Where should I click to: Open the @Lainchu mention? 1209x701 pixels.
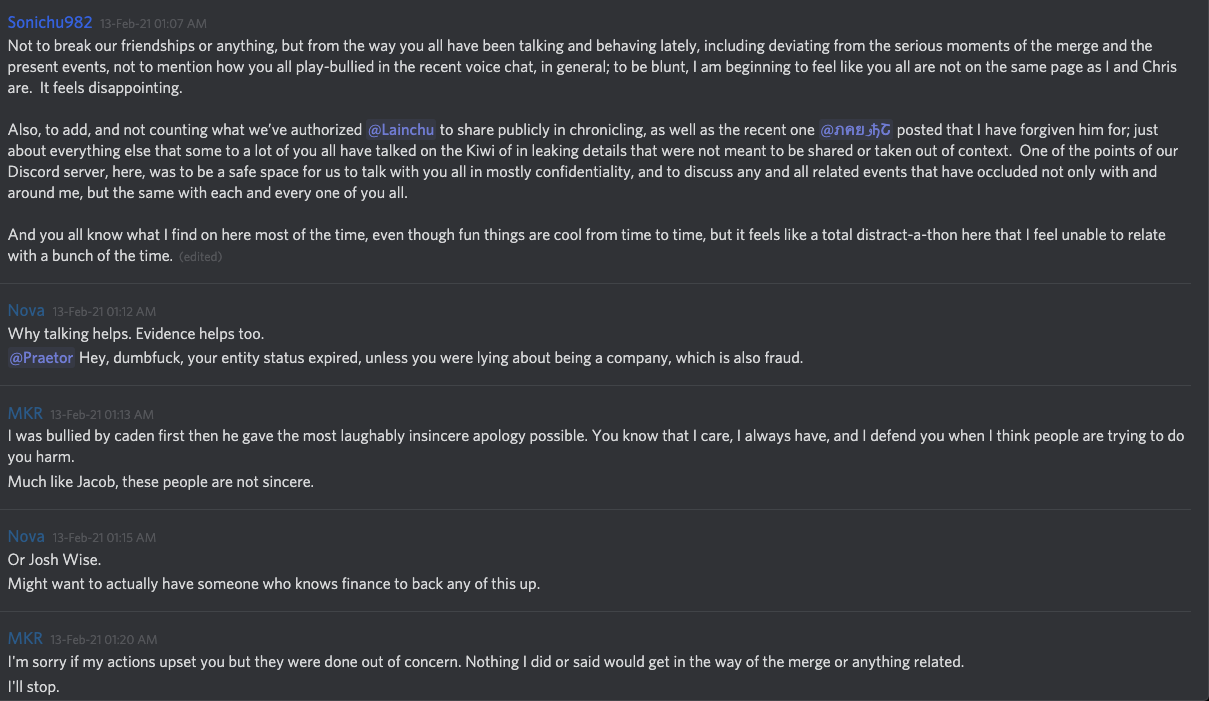(402, 130)
